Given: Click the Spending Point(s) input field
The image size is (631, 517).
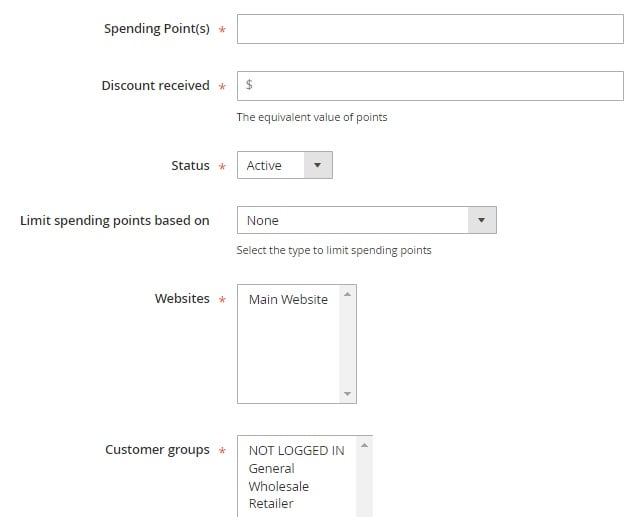Looking at the screenshot, I should (430, 29).
